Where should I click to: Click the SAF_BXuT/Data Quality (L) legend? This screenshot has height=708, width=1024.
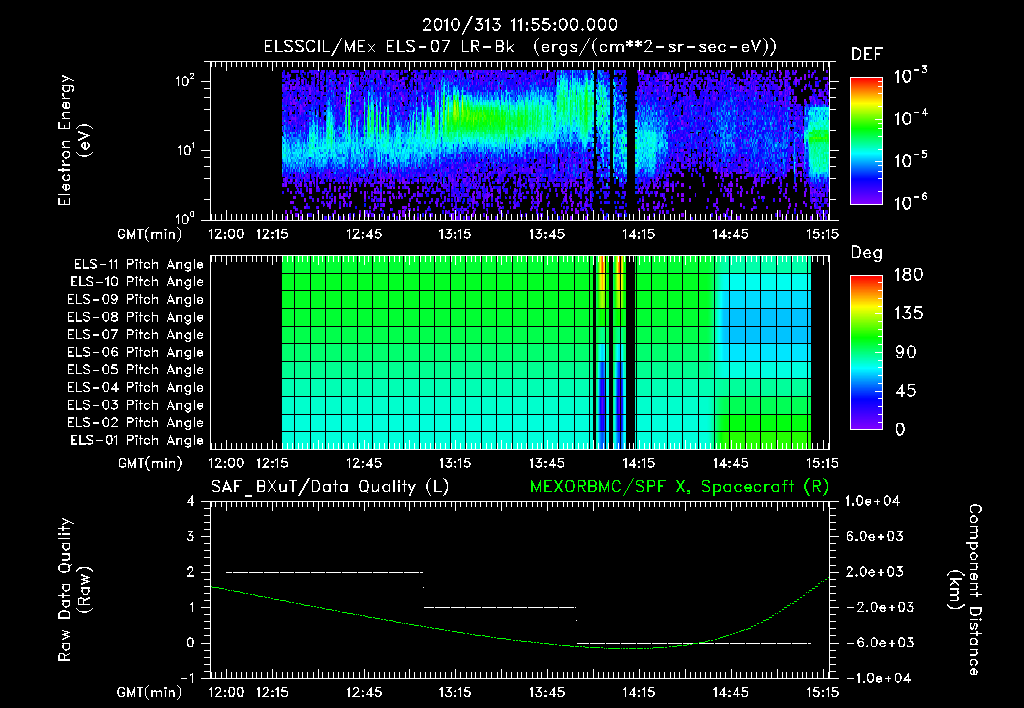330,487
